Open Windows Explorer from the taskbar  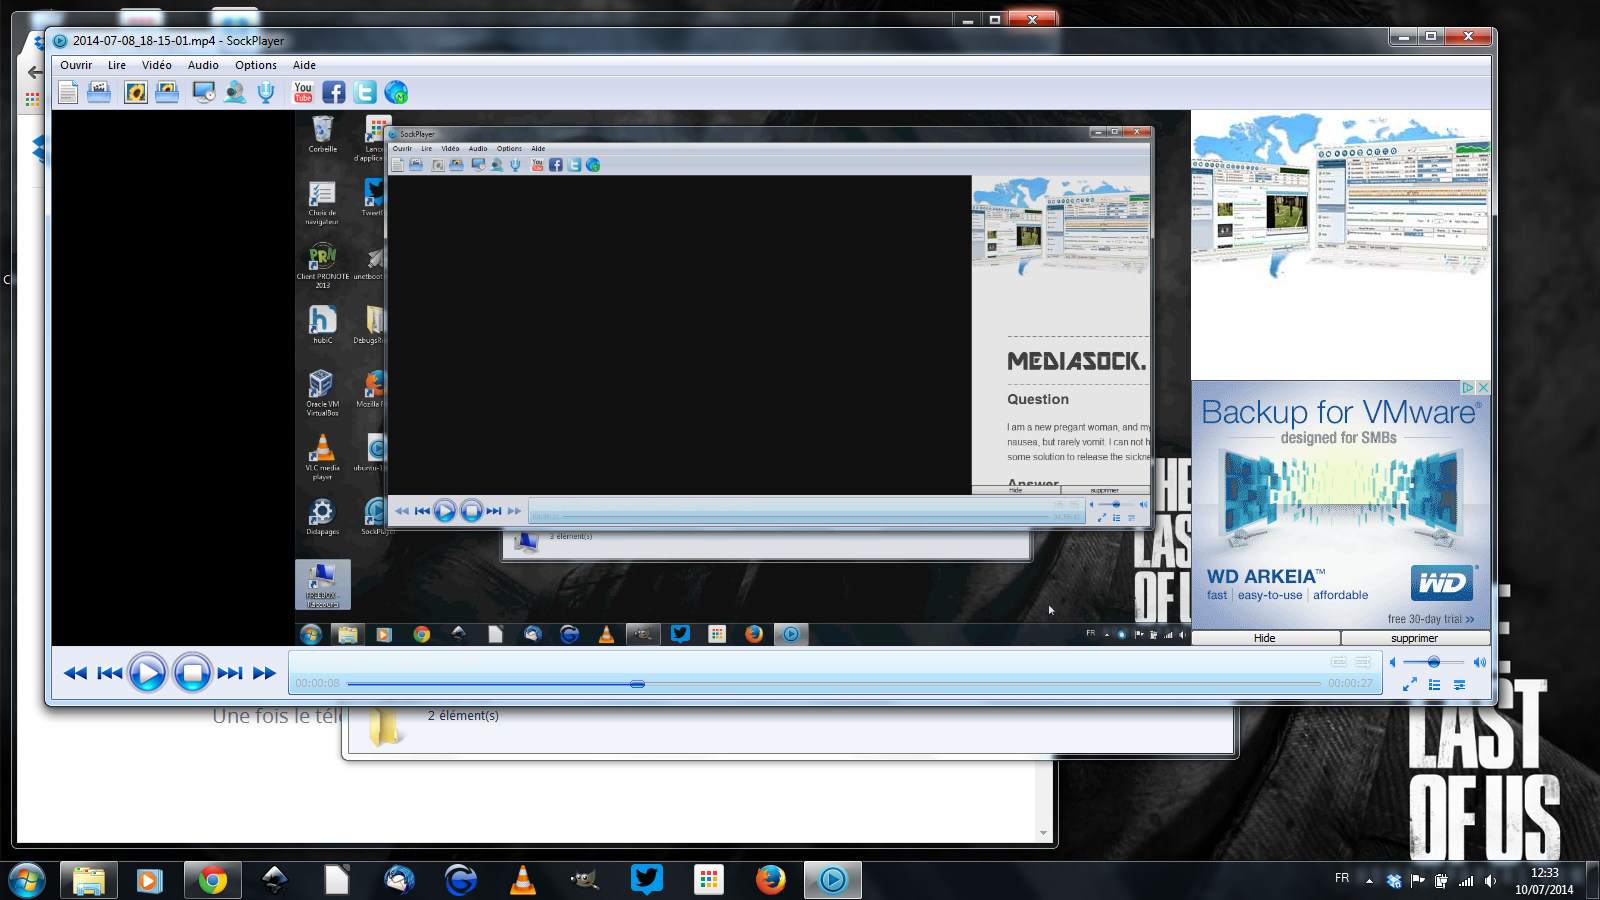(x=88, y=880)
